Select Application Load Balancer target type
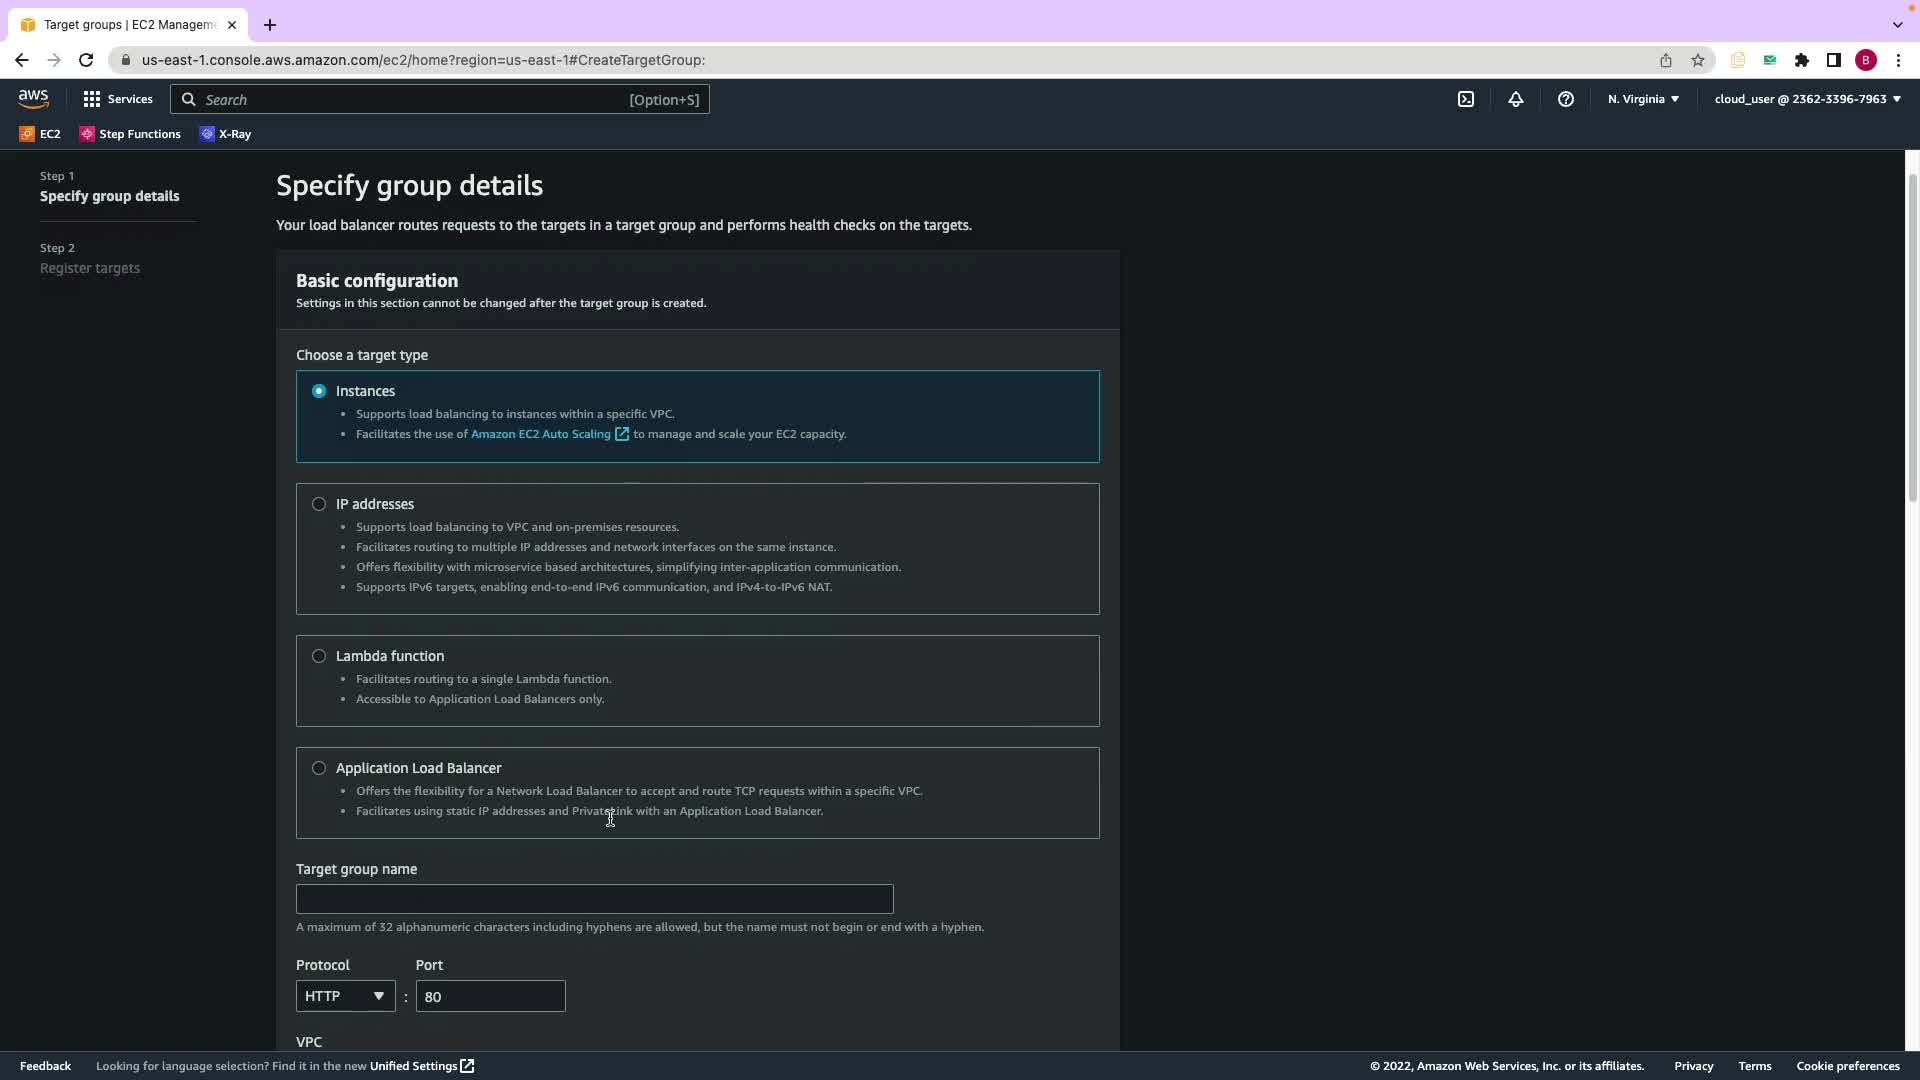The height and width of the screenshot is (1080, 1920). [319, 768]
